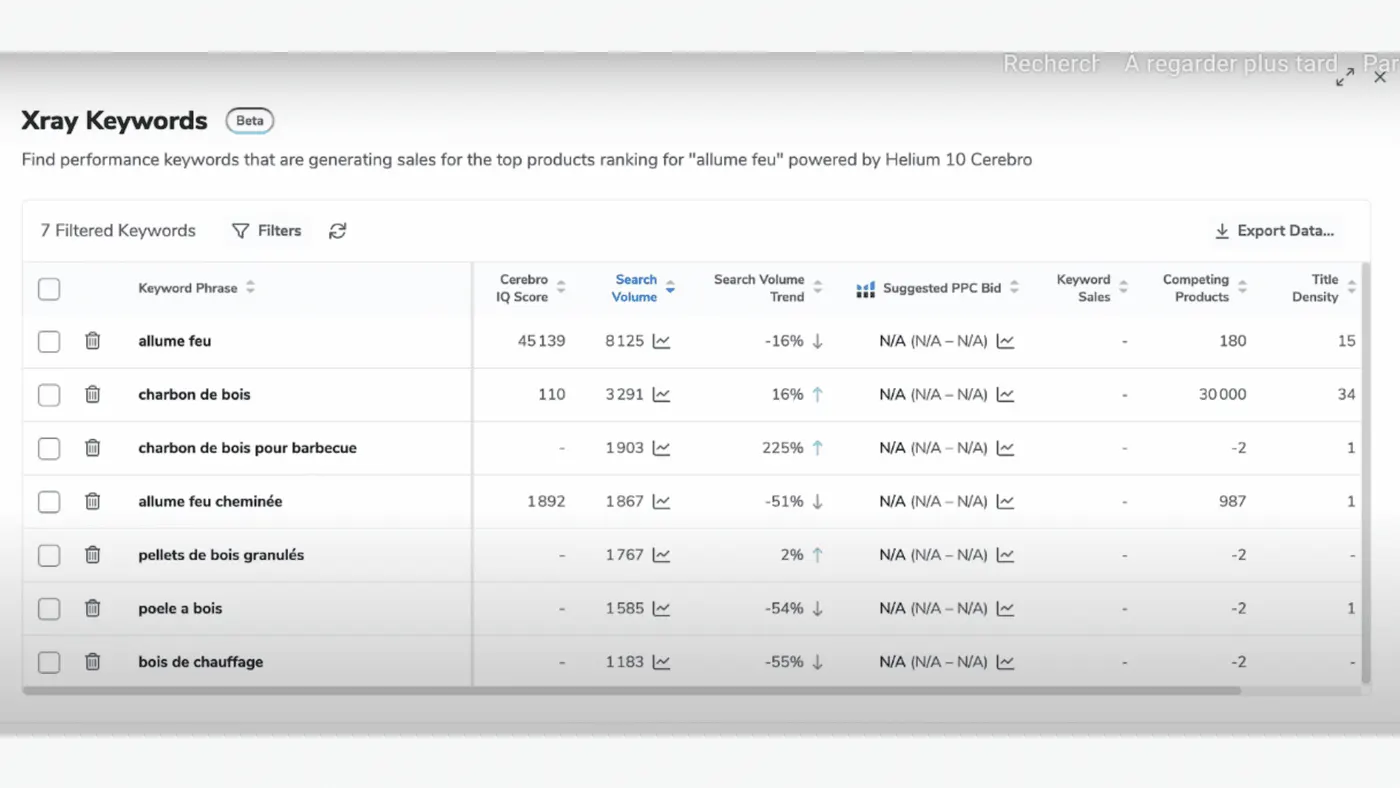Show PPC bid chart for poele a bois

point(1005,608)
